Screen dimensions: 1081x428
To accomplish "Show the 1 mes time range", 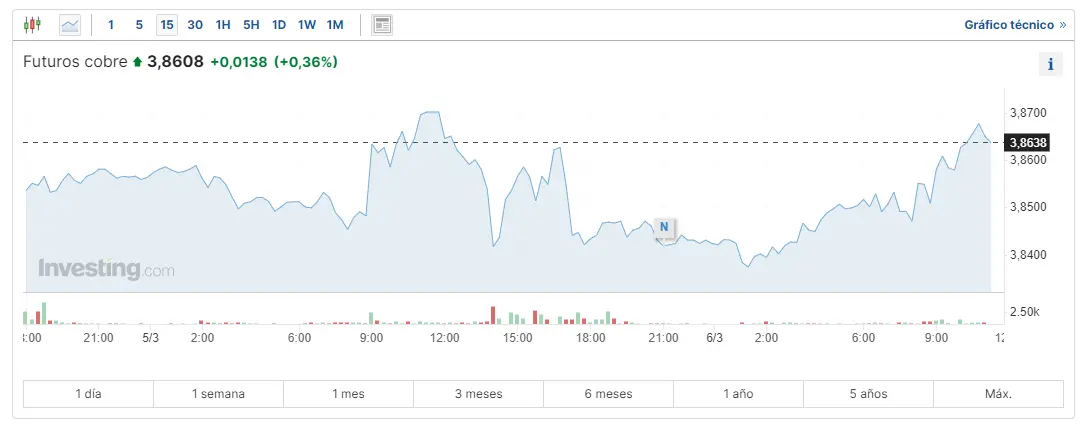I will click(348, 394).
